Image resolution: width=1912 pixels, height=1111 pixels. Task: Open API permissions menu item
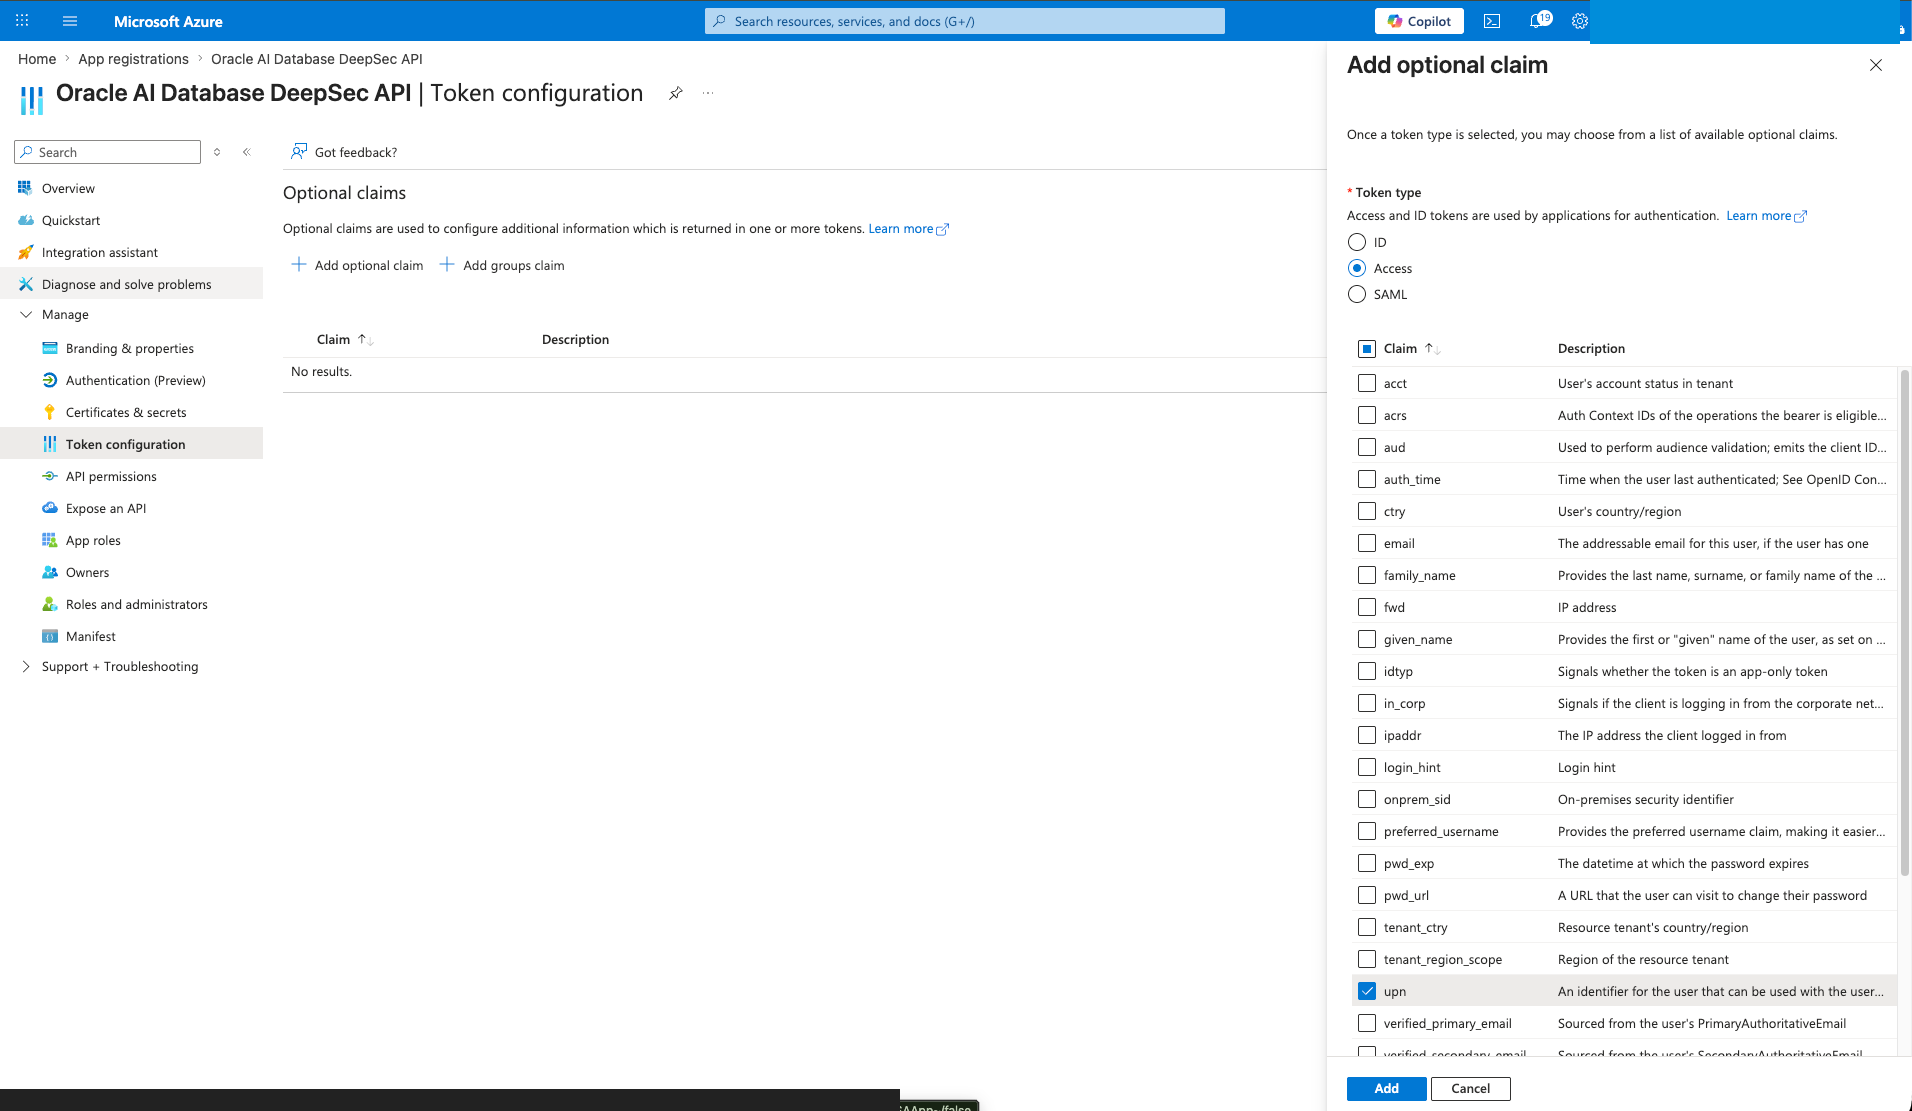132,476
